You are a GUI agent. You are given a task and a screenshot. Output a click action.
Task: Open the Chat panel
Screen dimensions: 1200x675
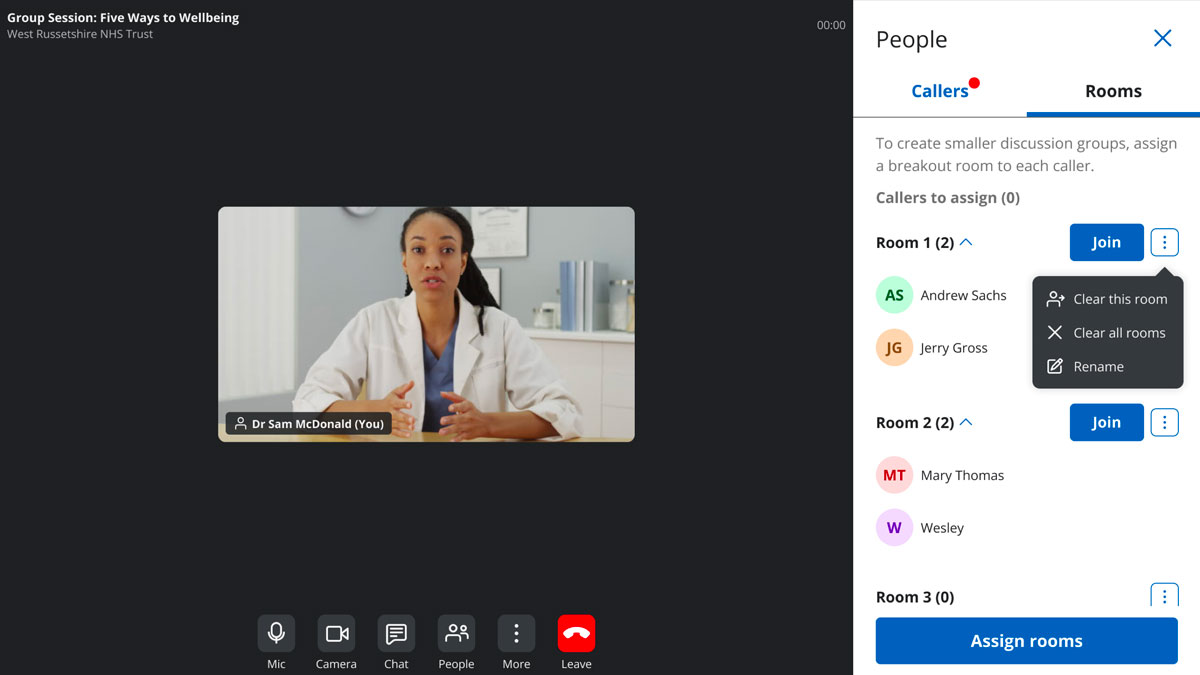pos(396,634)
